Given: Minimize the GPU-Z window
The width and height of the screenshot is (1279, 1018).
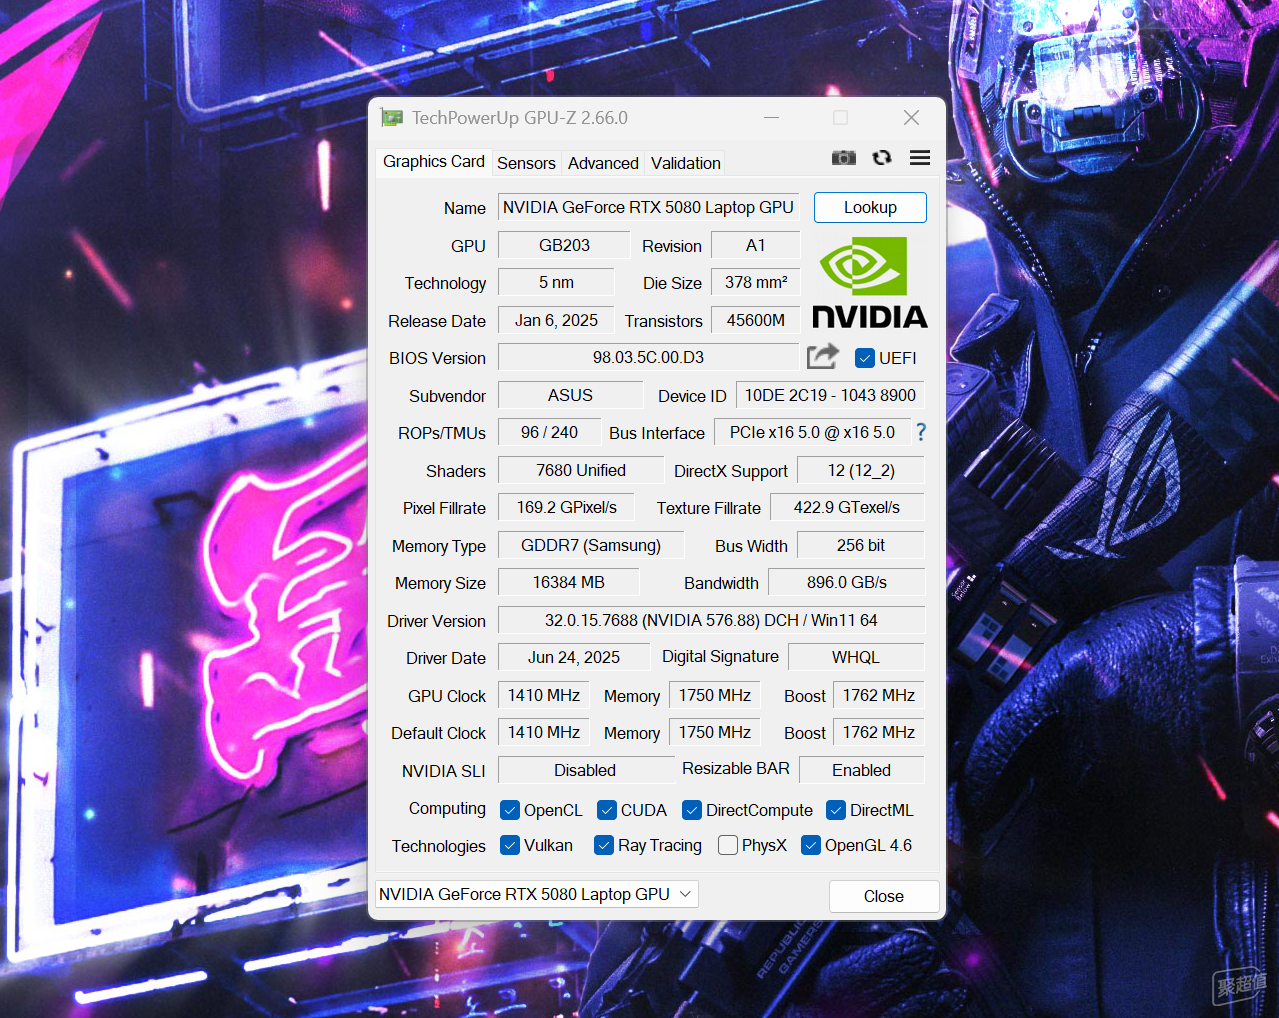Looking at the screenshot, I should 772,118.
